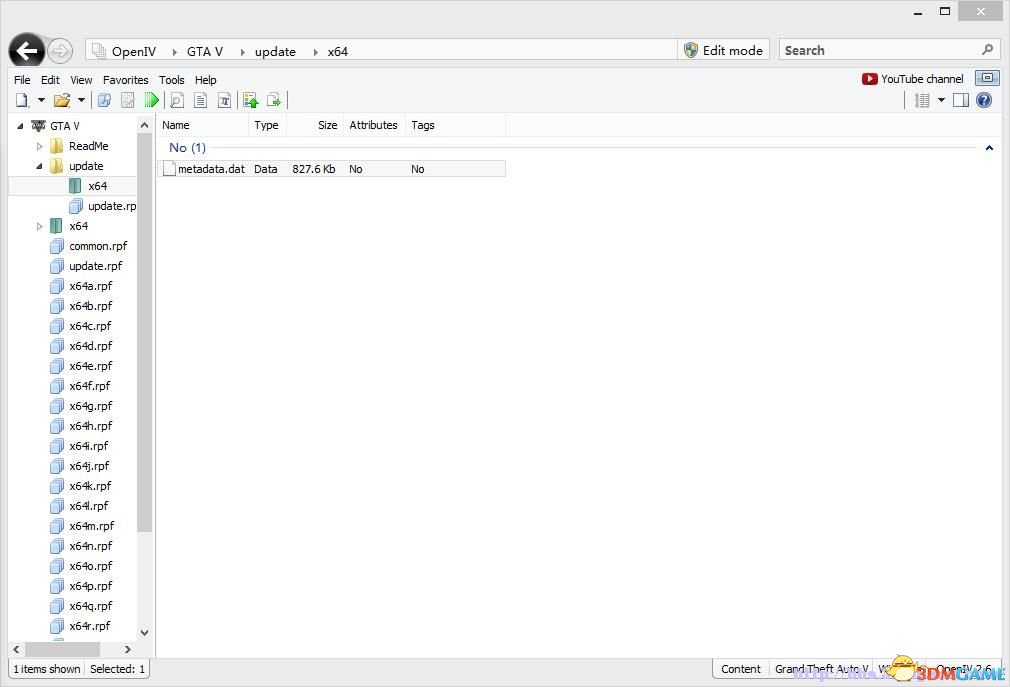Select the metadata.dat file row
The image size is (1010, 687).
[332, 169]
